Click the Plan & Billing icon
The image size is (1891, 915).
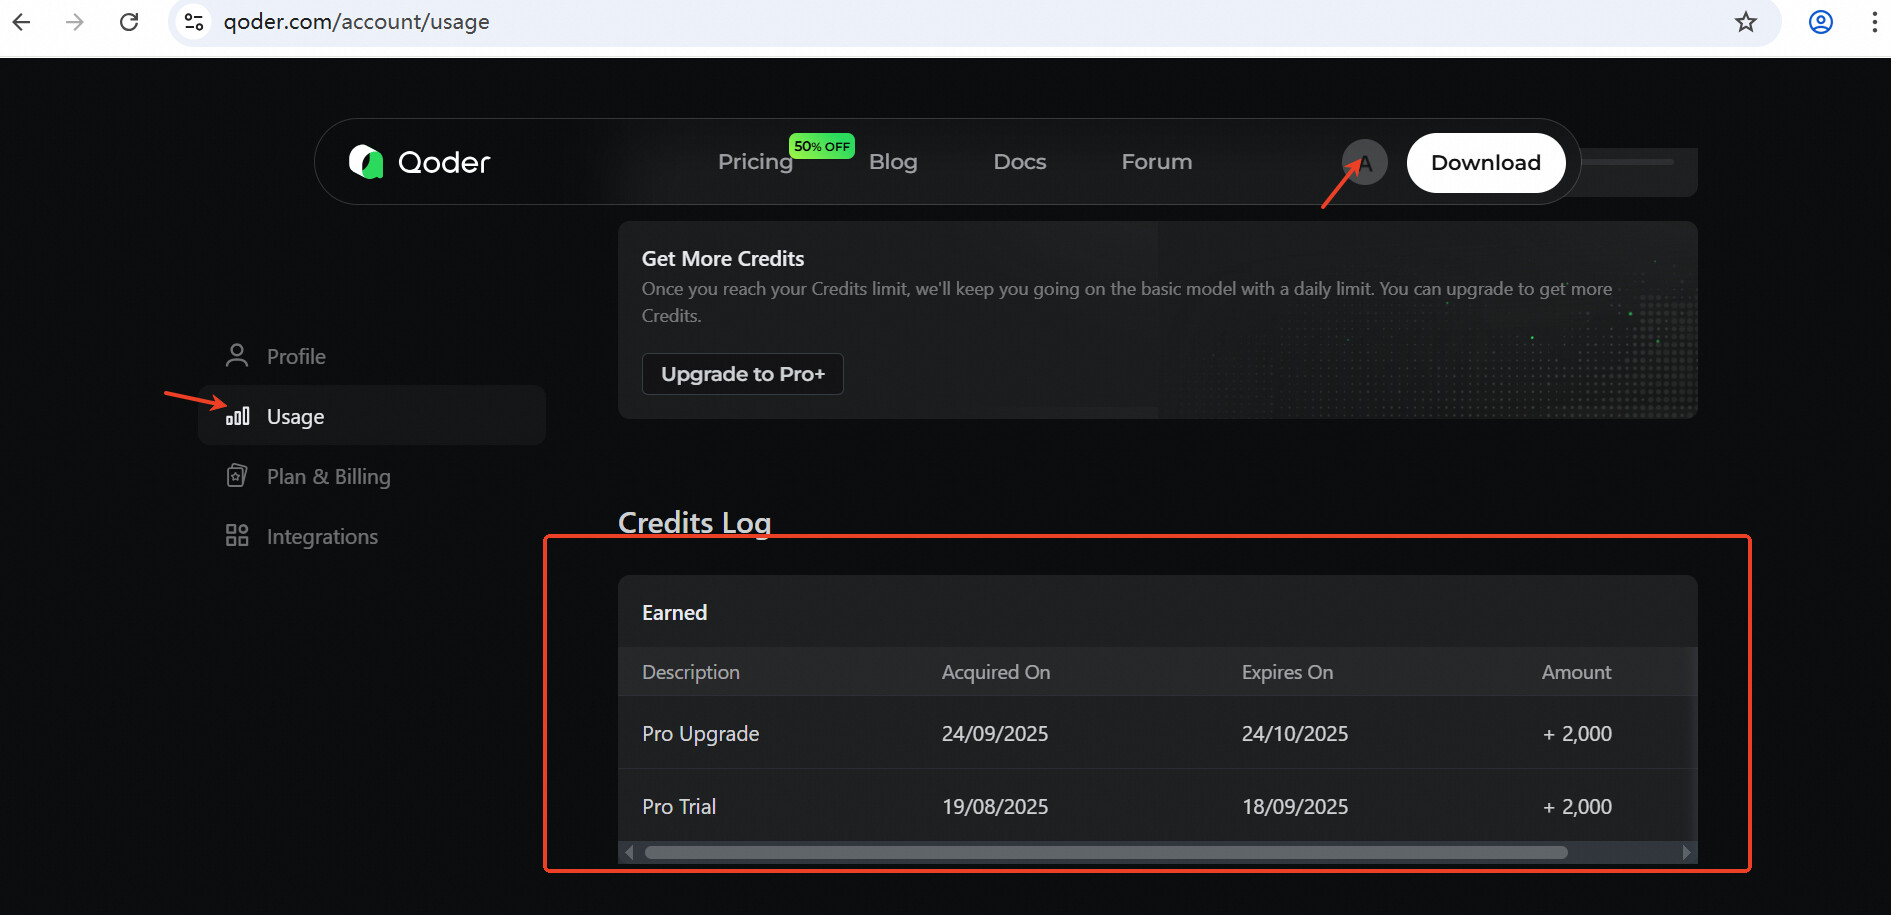click(237, 476)
